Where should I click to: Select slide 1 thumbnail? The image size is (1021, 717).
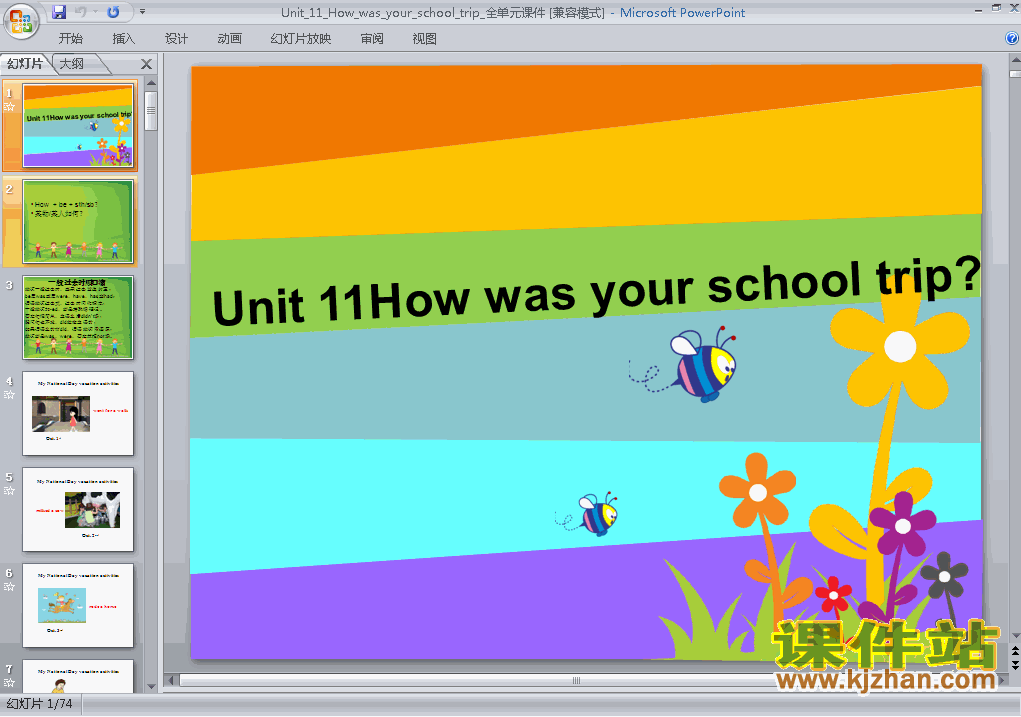77,126
